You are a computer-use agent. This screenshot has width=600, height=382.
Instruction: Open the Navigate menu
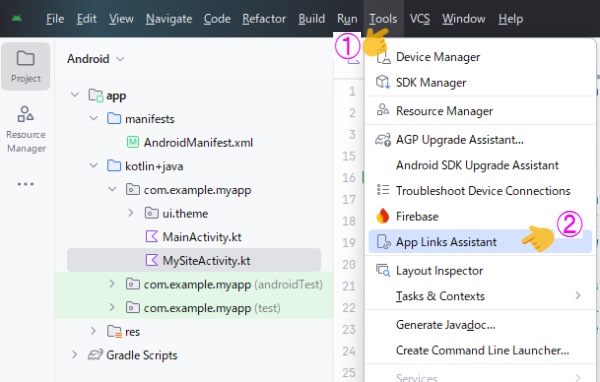(169, 19)
